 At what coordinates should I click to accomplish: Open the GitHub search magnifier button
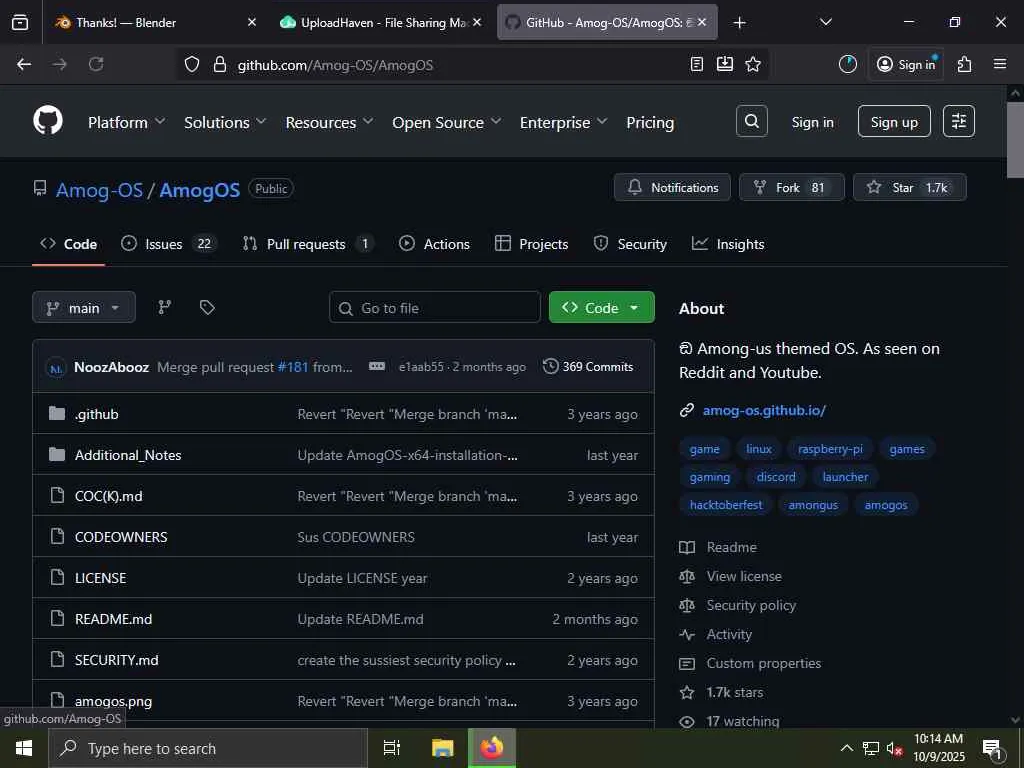(752, 121)
